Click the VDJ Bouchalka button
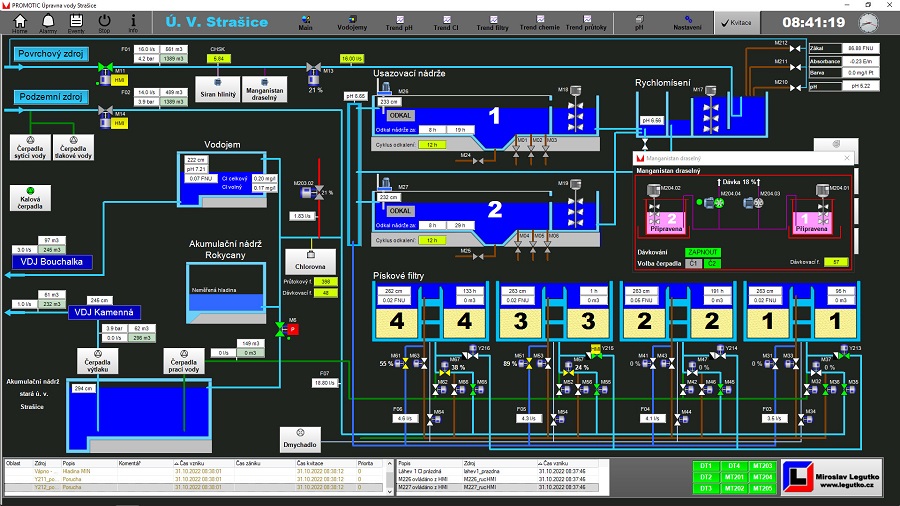This screenshot has width=900, height=506. 51,262
